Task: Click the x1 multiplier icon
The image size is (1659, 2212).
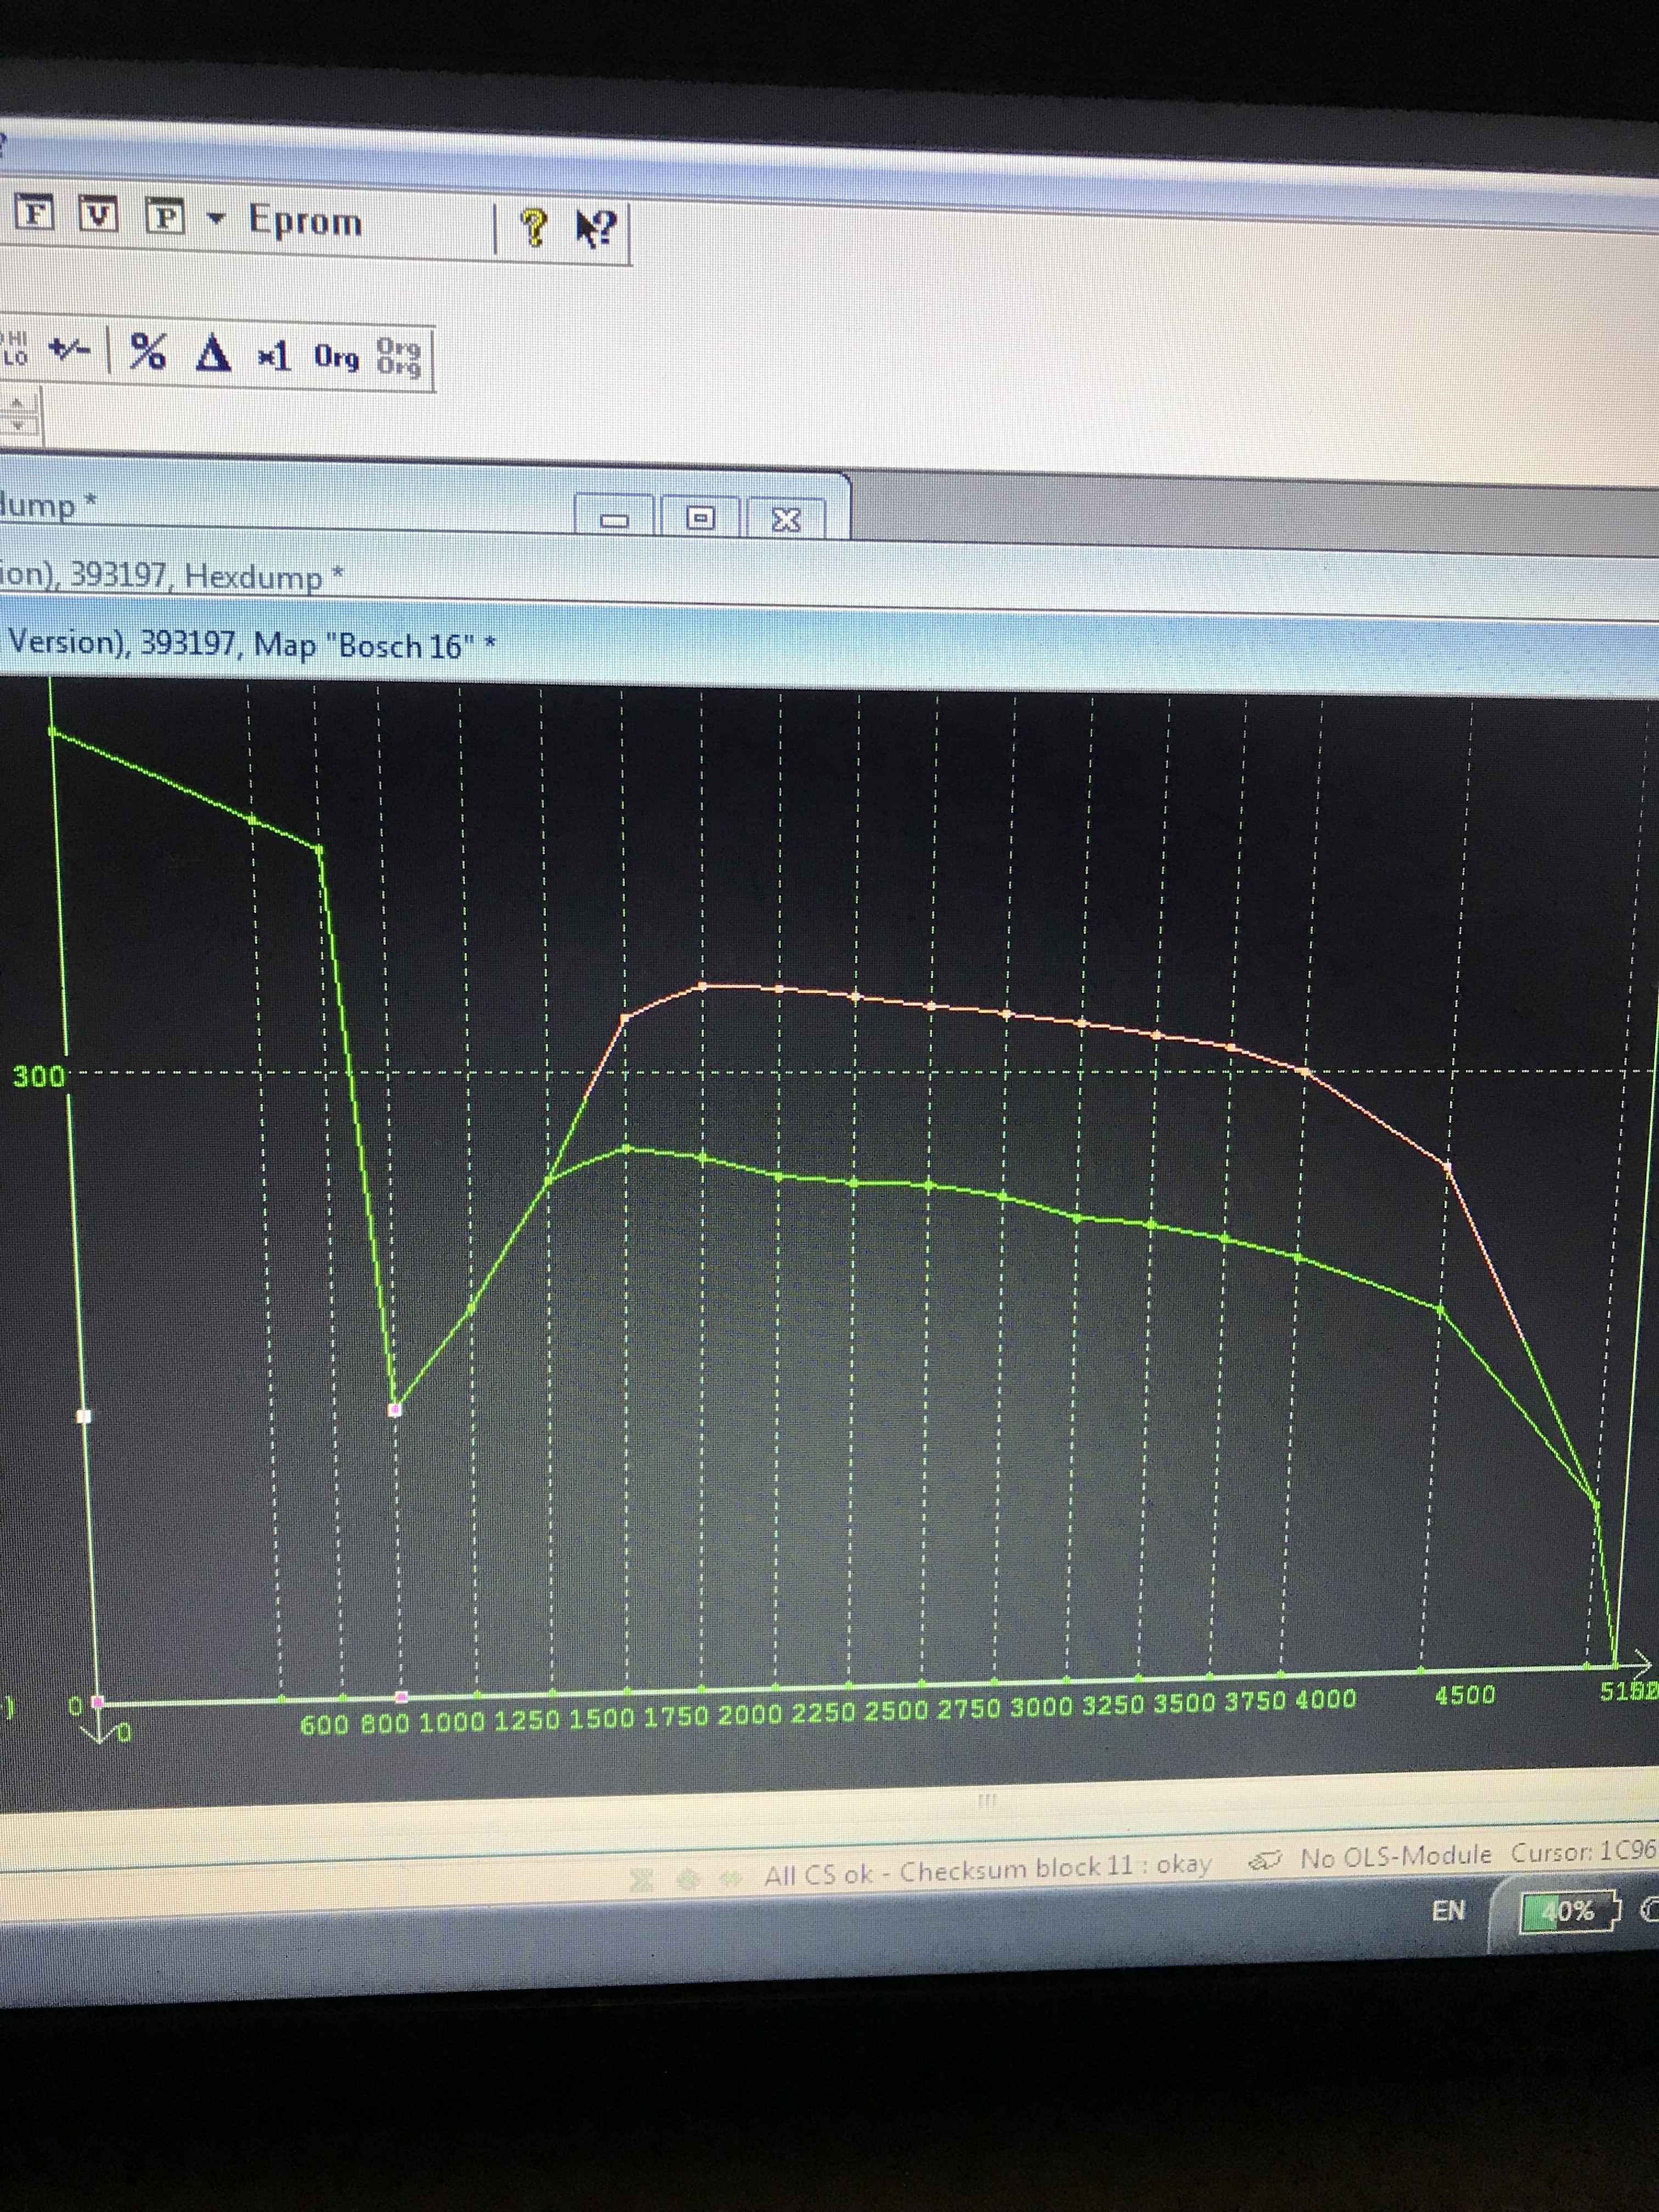Action: click(273, 355)
